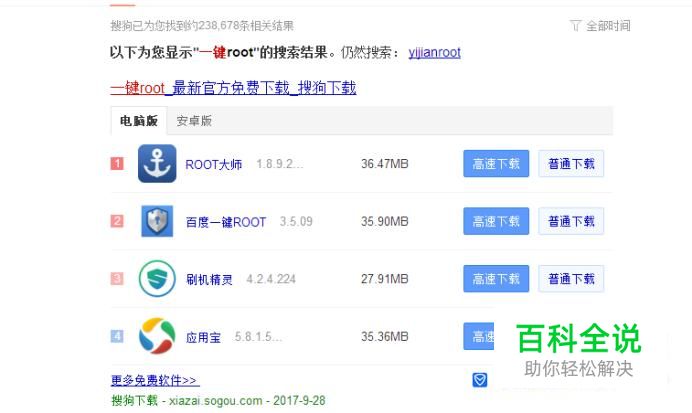Click 普通下载 for ROOT大师
The image size is (692, 413).
tap(571, 164)
